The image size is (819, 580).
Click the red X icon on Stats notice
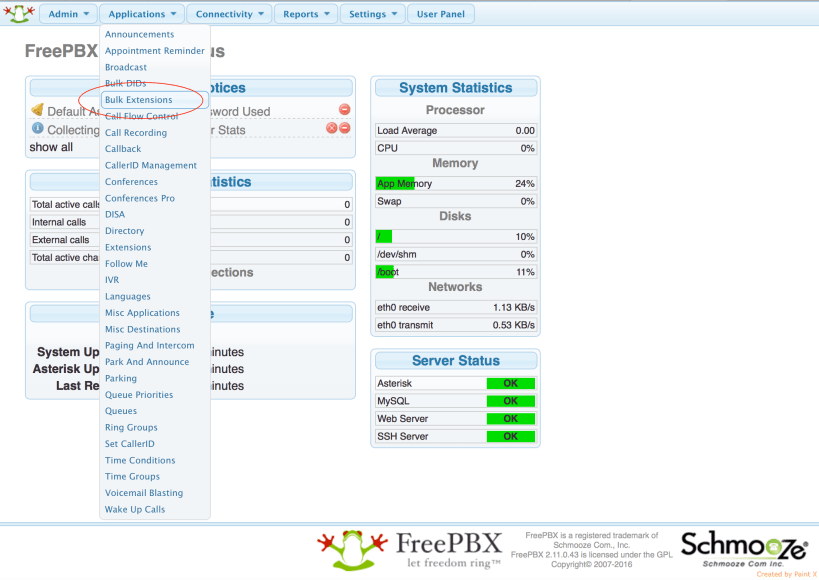coord(332,128)
